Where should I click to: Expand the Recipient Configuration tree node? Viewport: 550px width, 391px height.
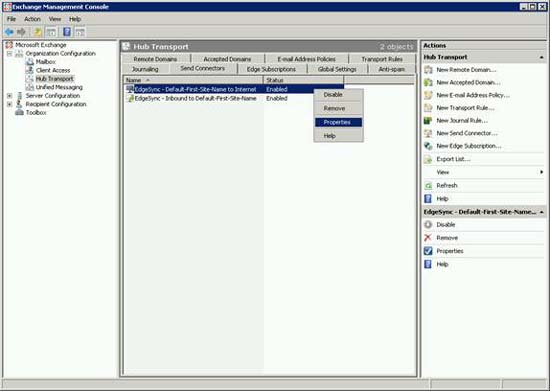point(9,104)
